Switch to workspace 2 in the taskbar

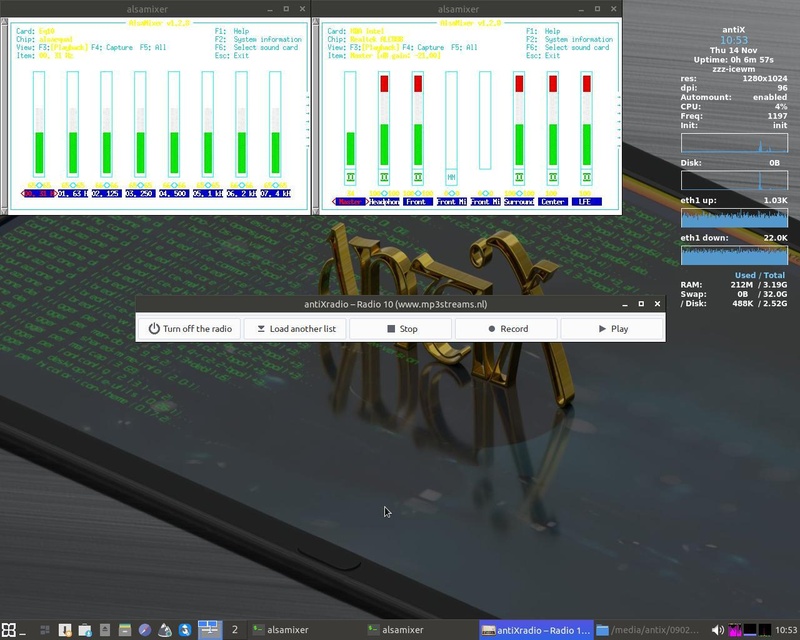coord(235,630)
